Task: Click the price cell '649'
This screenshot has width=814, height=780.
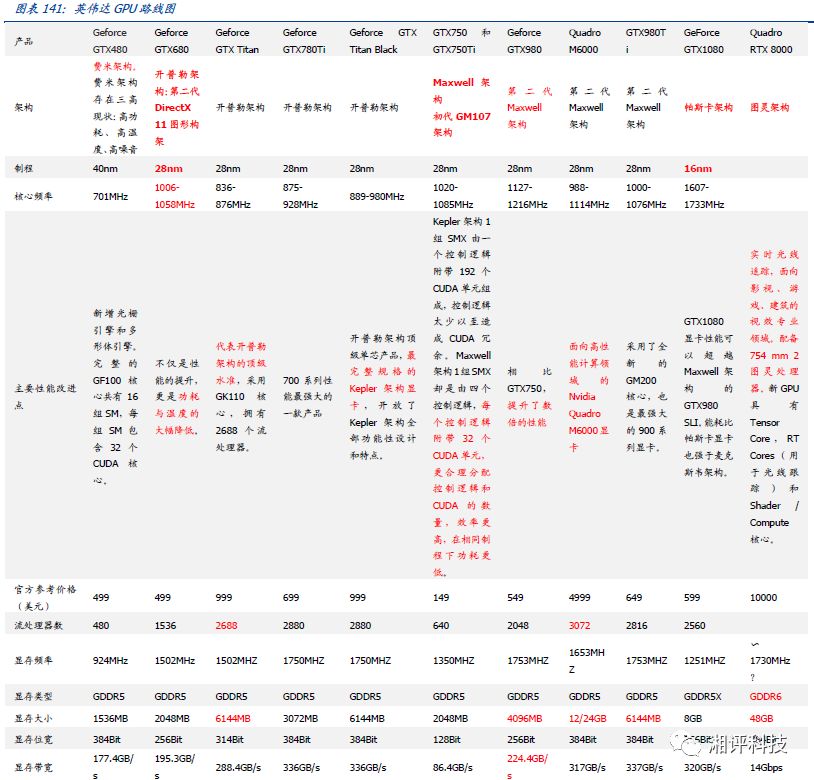Action: [x=634, y=598]
